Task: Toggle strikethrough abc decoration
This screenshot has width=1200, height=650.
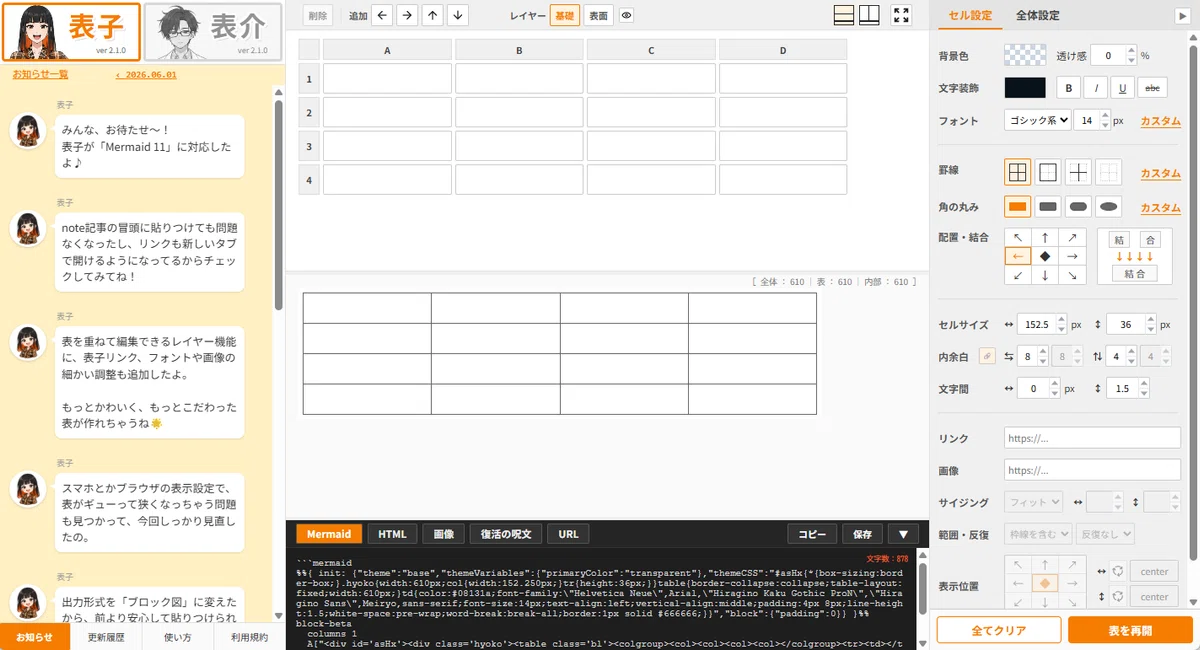Action: tap(1152, 88)
